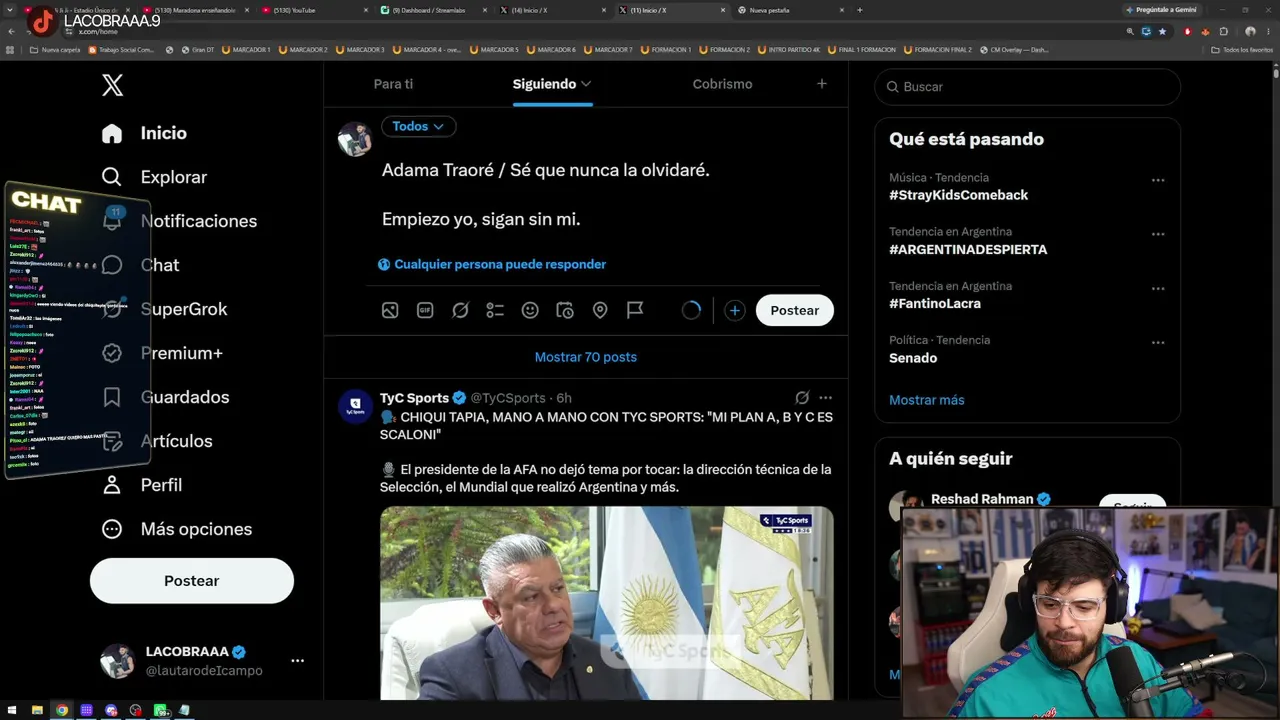The width and height of the screenshot is (1280, 720).
Task: Go to Perfil in the sidebar
Action: [x=141, y=485]
